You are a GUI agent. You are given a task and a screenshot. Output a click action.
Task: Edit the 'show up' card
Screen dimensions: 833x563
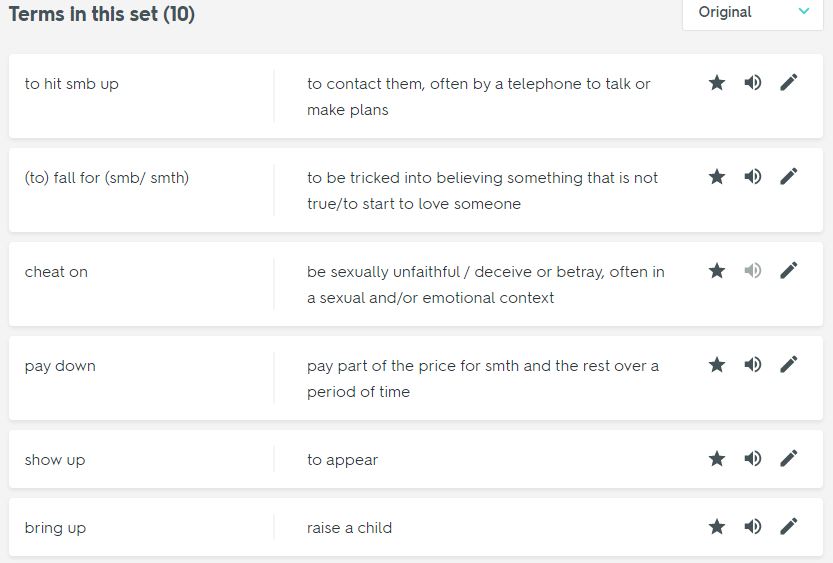click(789, 458)
